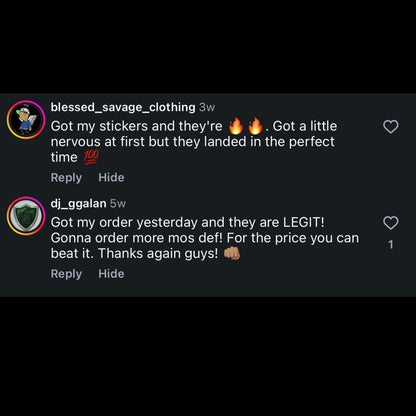Screen dimensions: 416x416
Task: Click the first fire emoji
Action: tap(236, 126)
